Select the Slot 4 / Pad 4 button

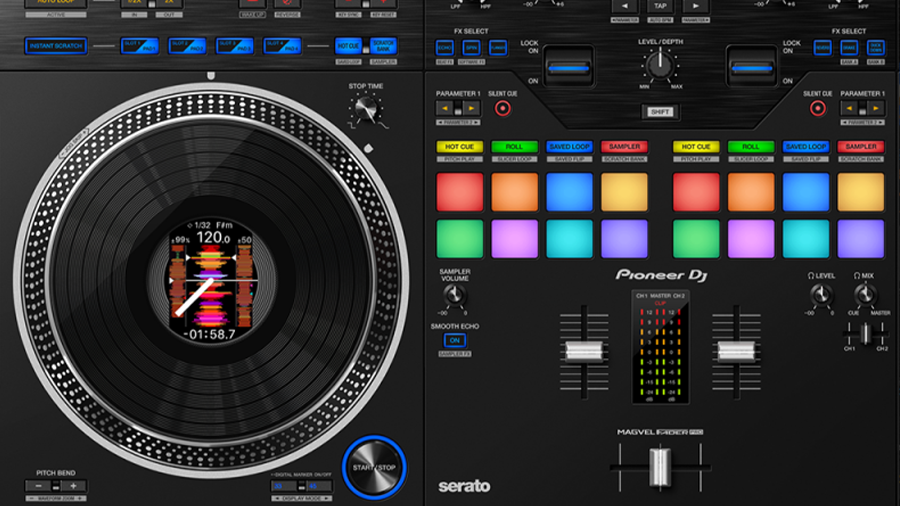point(282,46)
